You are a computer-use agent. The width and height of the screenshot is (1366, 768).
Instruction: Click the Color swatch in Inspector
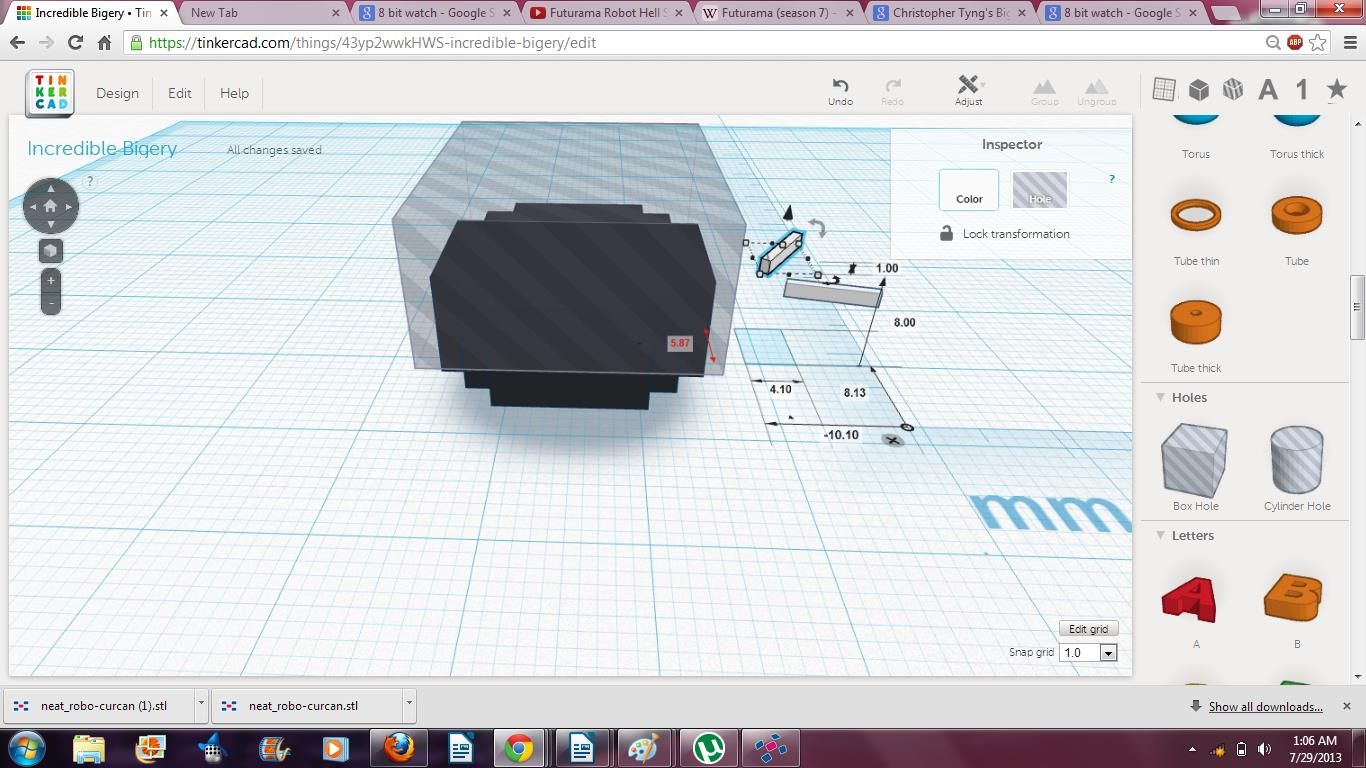click(x=967, y=189)
